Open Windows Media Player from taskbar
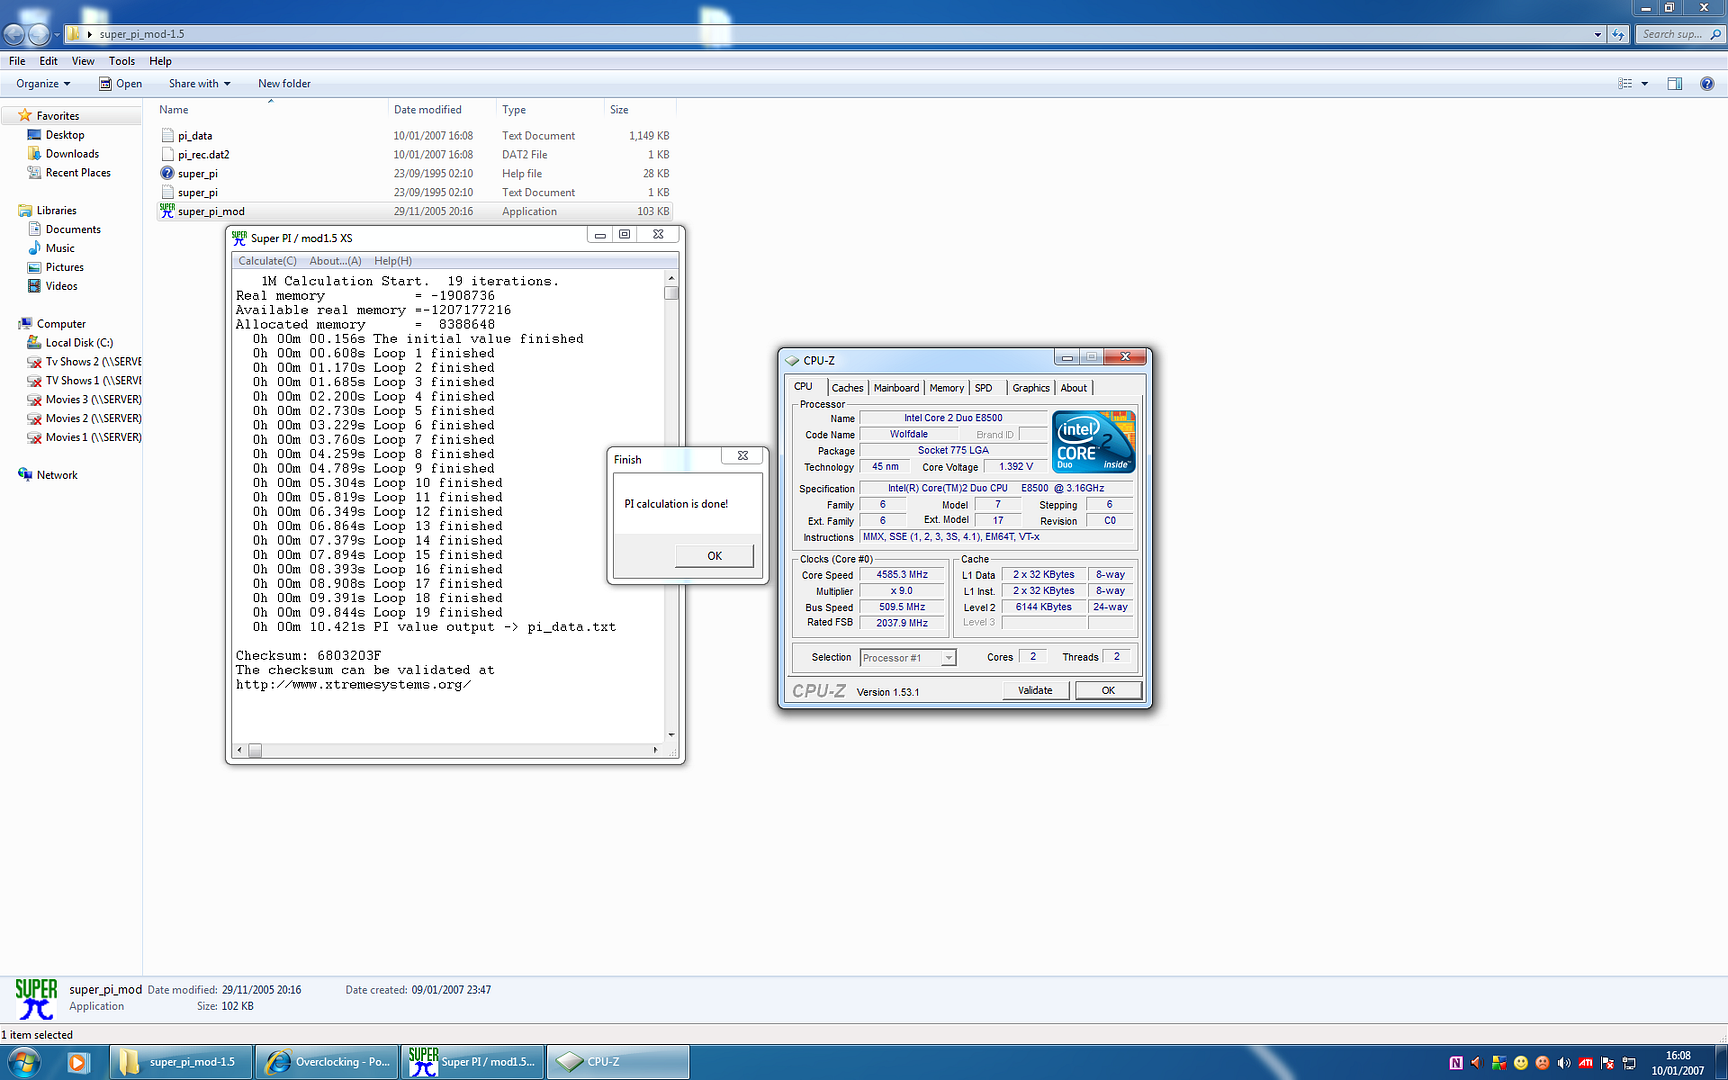The height and width of the screenshot is (1080, 1728). (78, 1062)
